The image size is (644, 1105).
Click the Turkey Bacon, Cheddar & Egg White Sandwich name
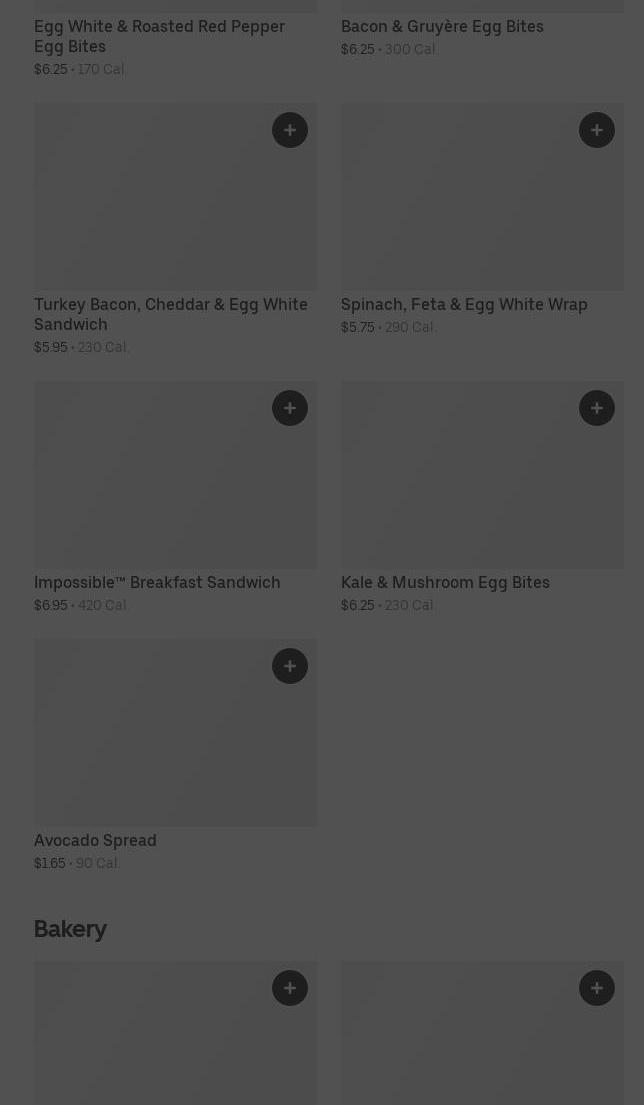pos(170,314)
